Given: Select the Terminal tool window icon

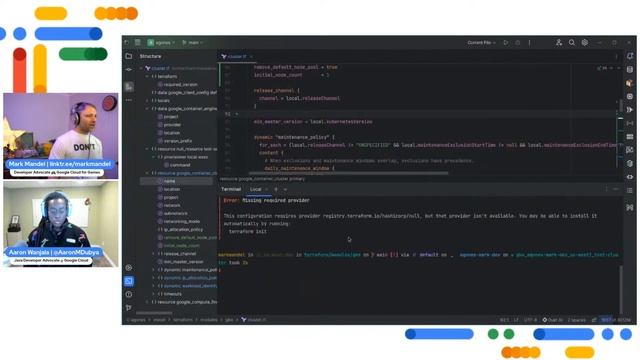Looking at the screenshot, I should (129, 281).
